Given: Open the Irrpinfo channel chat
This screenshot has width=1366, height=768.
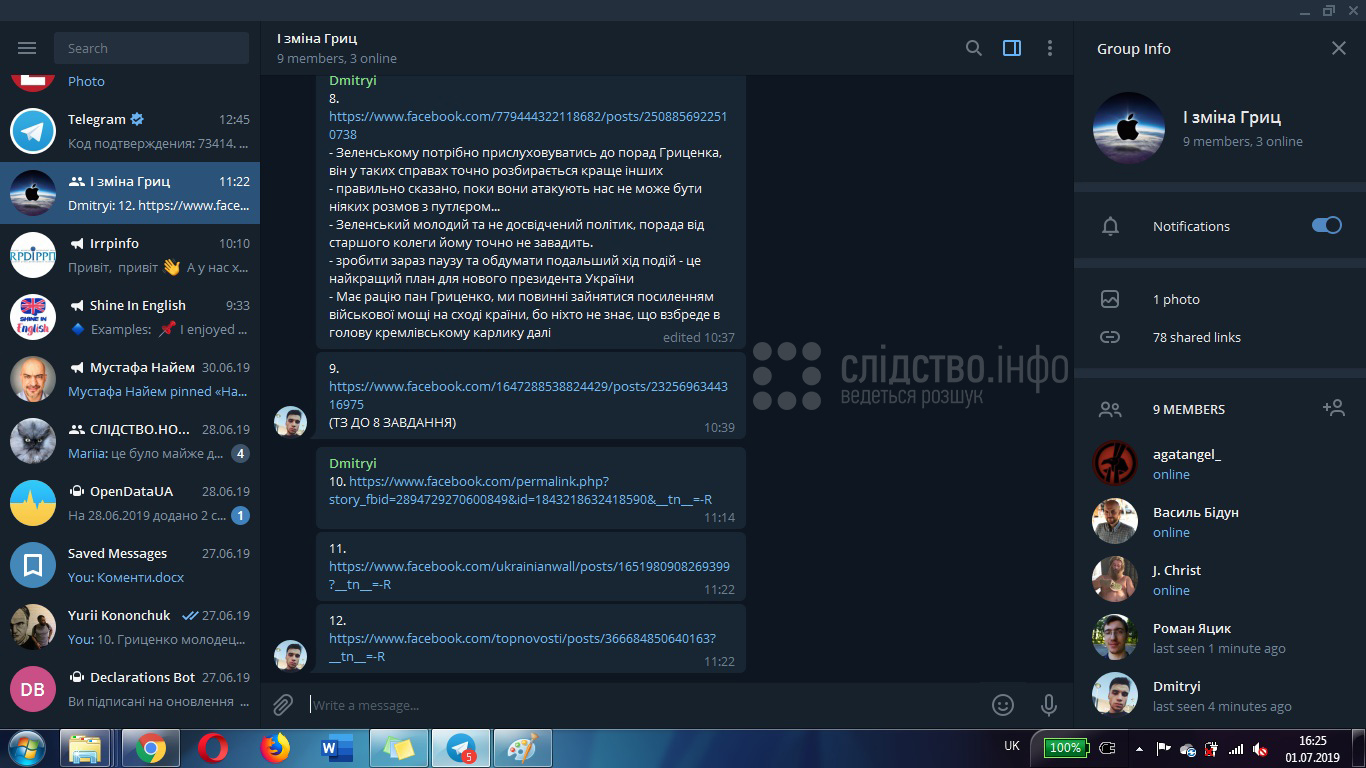Looking at the screenshot, I should click(x=130, y=255).
